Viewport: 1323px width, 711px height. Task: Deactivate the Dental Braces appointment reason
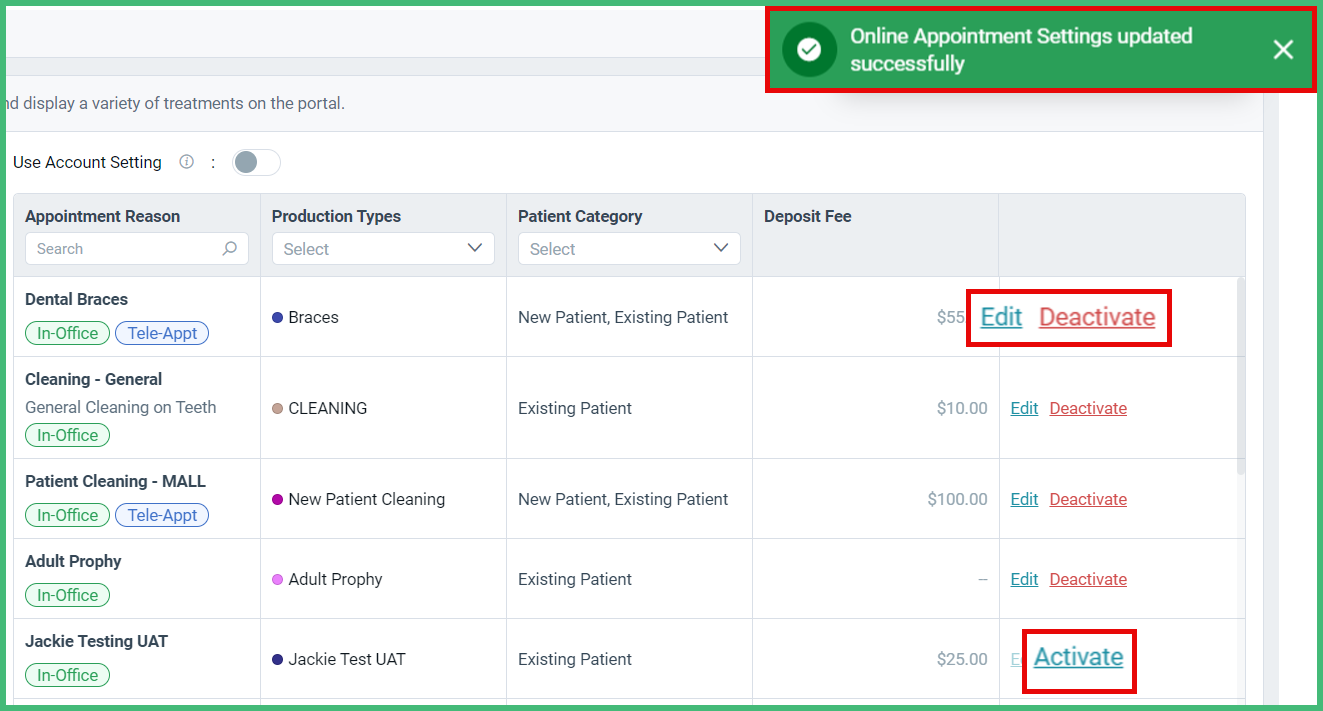1097,316
